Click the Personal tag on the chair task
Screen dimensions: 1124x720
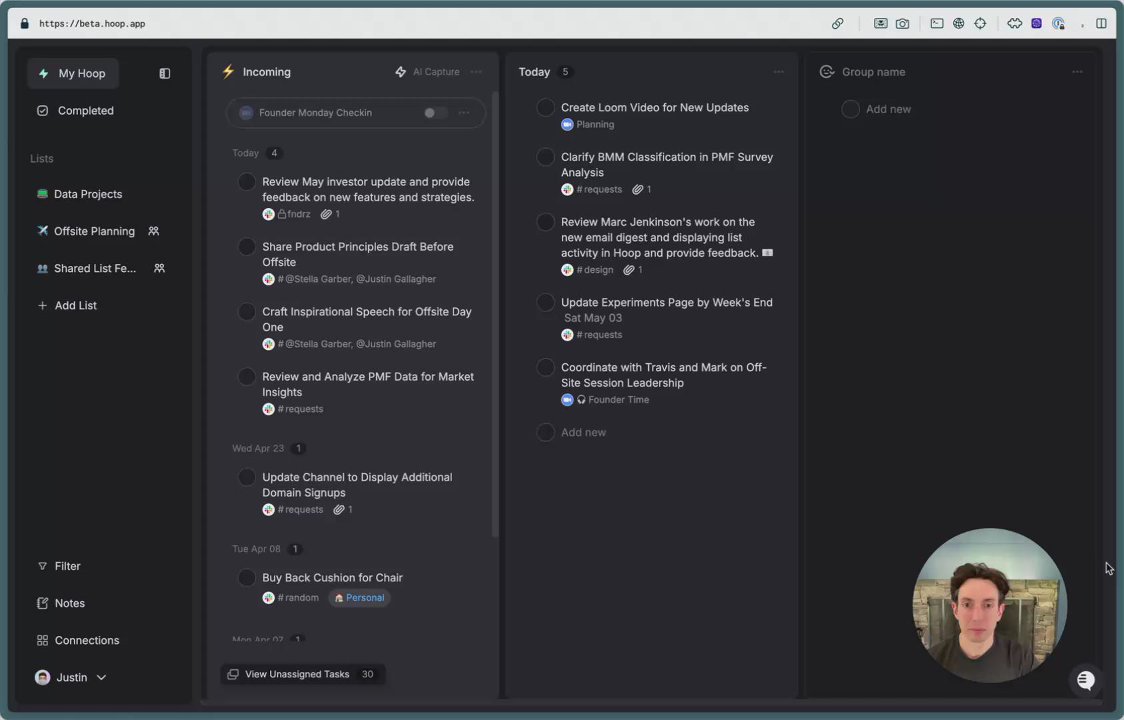[359, 598]
